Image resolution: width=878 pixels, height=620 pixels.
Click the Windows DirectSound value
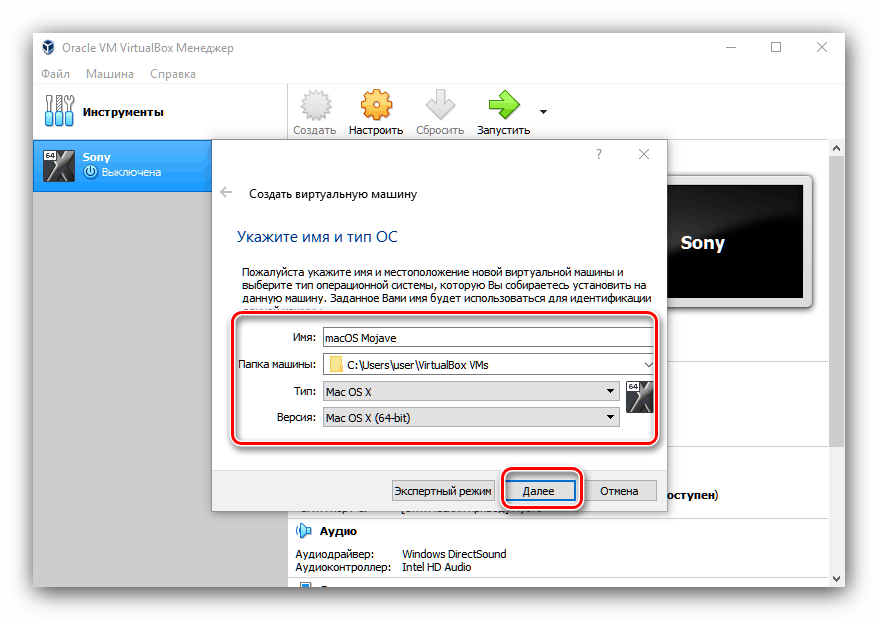click(454, 554)
